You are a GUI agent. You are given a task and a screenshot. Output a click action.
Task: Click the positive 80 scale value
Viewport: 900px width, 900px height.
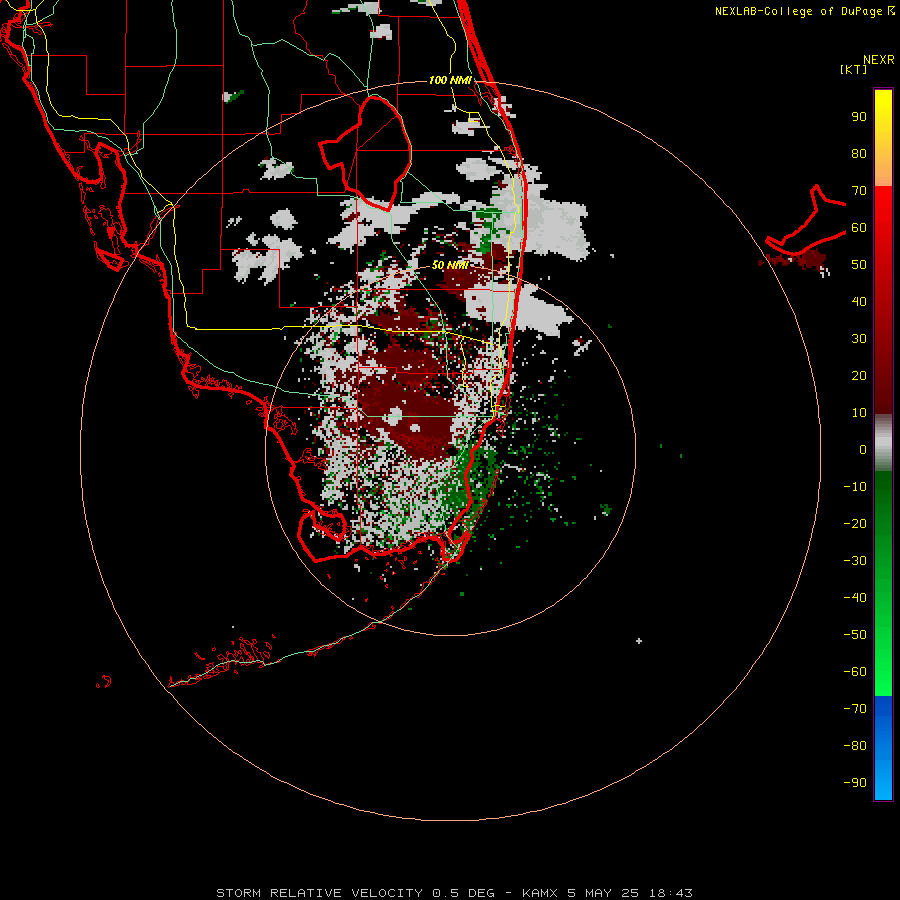tap(859, 154)
